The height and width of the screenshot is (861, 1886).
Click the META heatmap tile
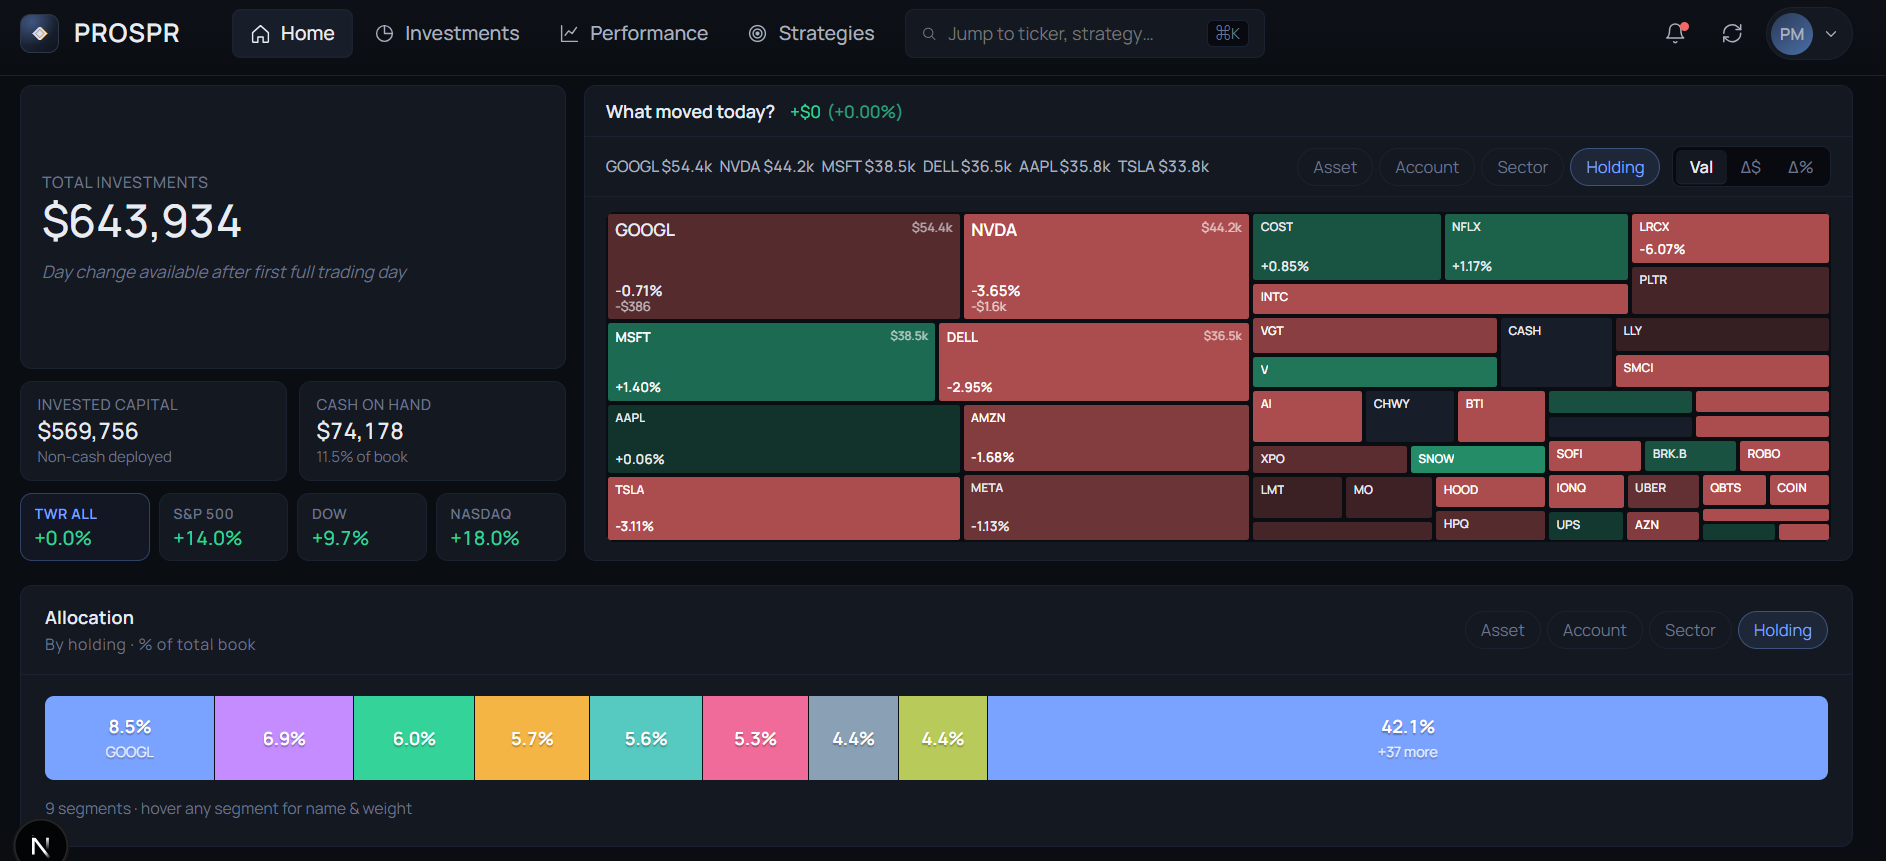click(x=1106, y=508)
